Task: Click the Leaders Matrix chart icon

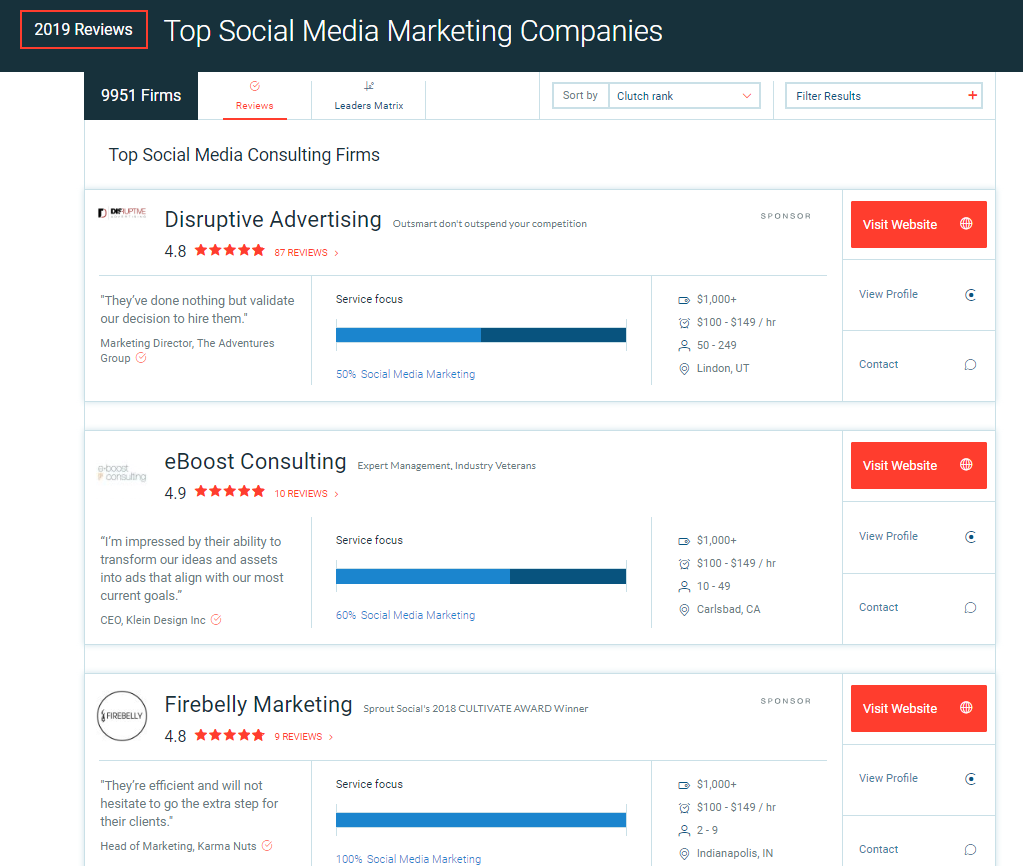Action: point(369,85)
